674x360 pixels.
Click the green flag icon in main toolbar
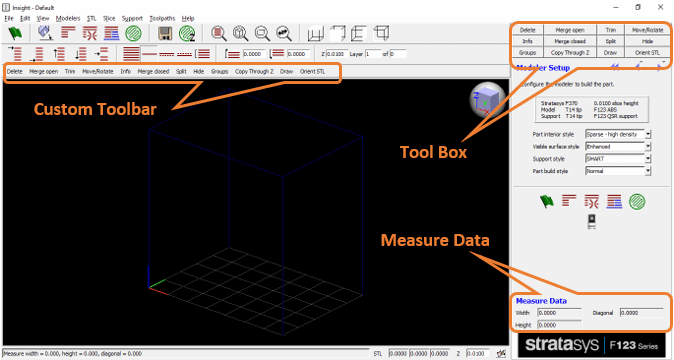coord(15,33)
